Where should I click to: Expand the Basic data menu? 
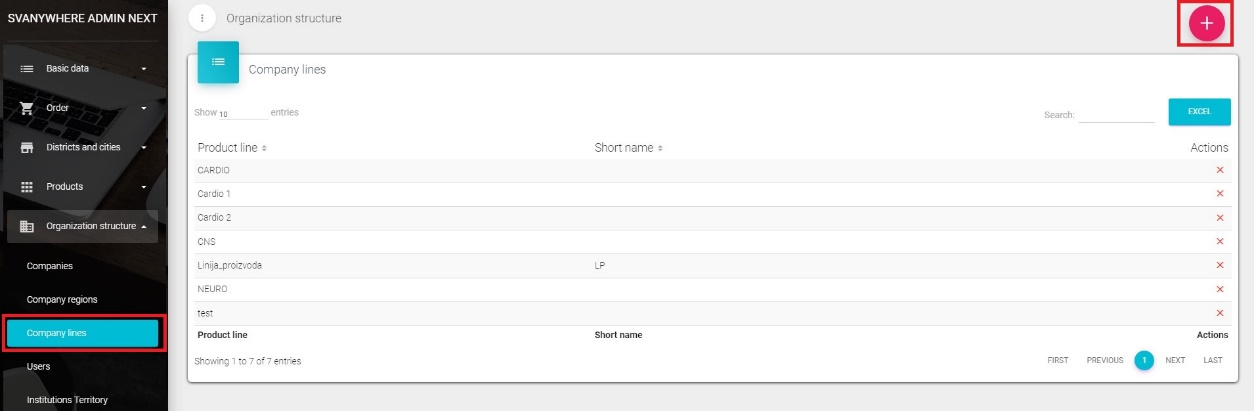pos(83,68)
